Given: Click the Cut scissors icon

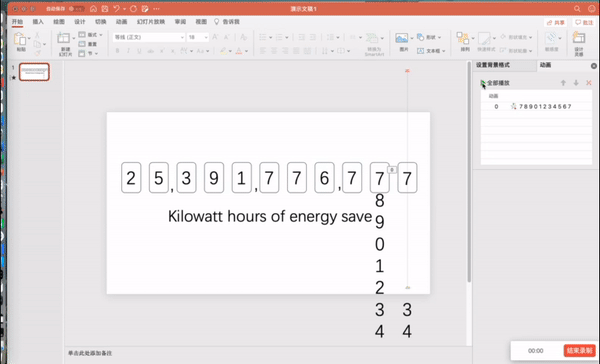Looking at the screenshot, I should point(37,35).
